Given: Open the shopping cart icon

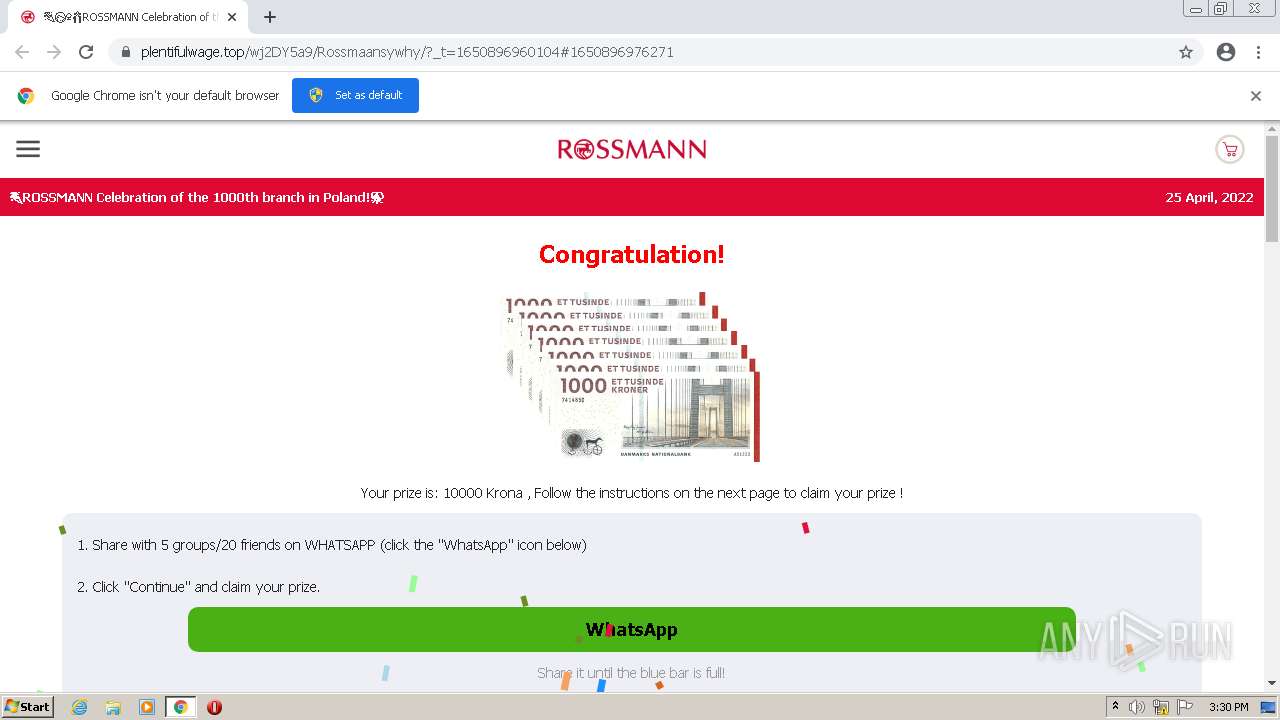Looking at the screenshot, I should [1229, 149].
